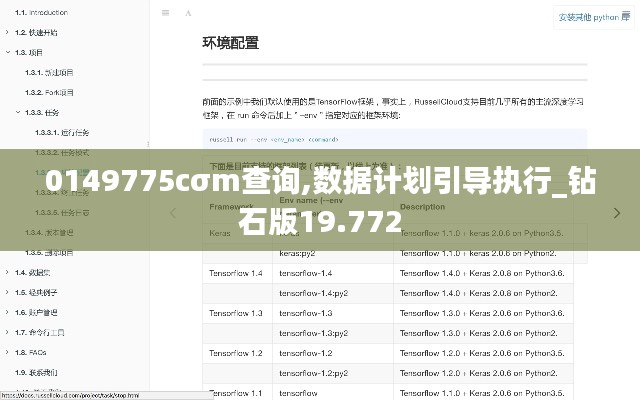
Task: Open the 1.4 sidebar entry
Action: [33, 273]
